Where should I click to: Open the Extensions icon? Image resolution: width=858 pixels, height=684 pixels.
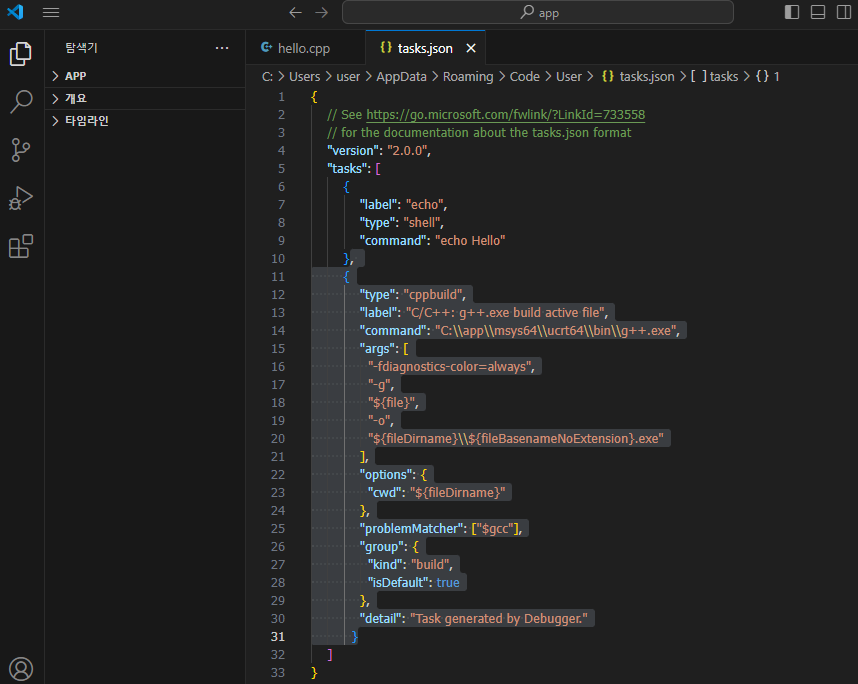pos(21,246)
